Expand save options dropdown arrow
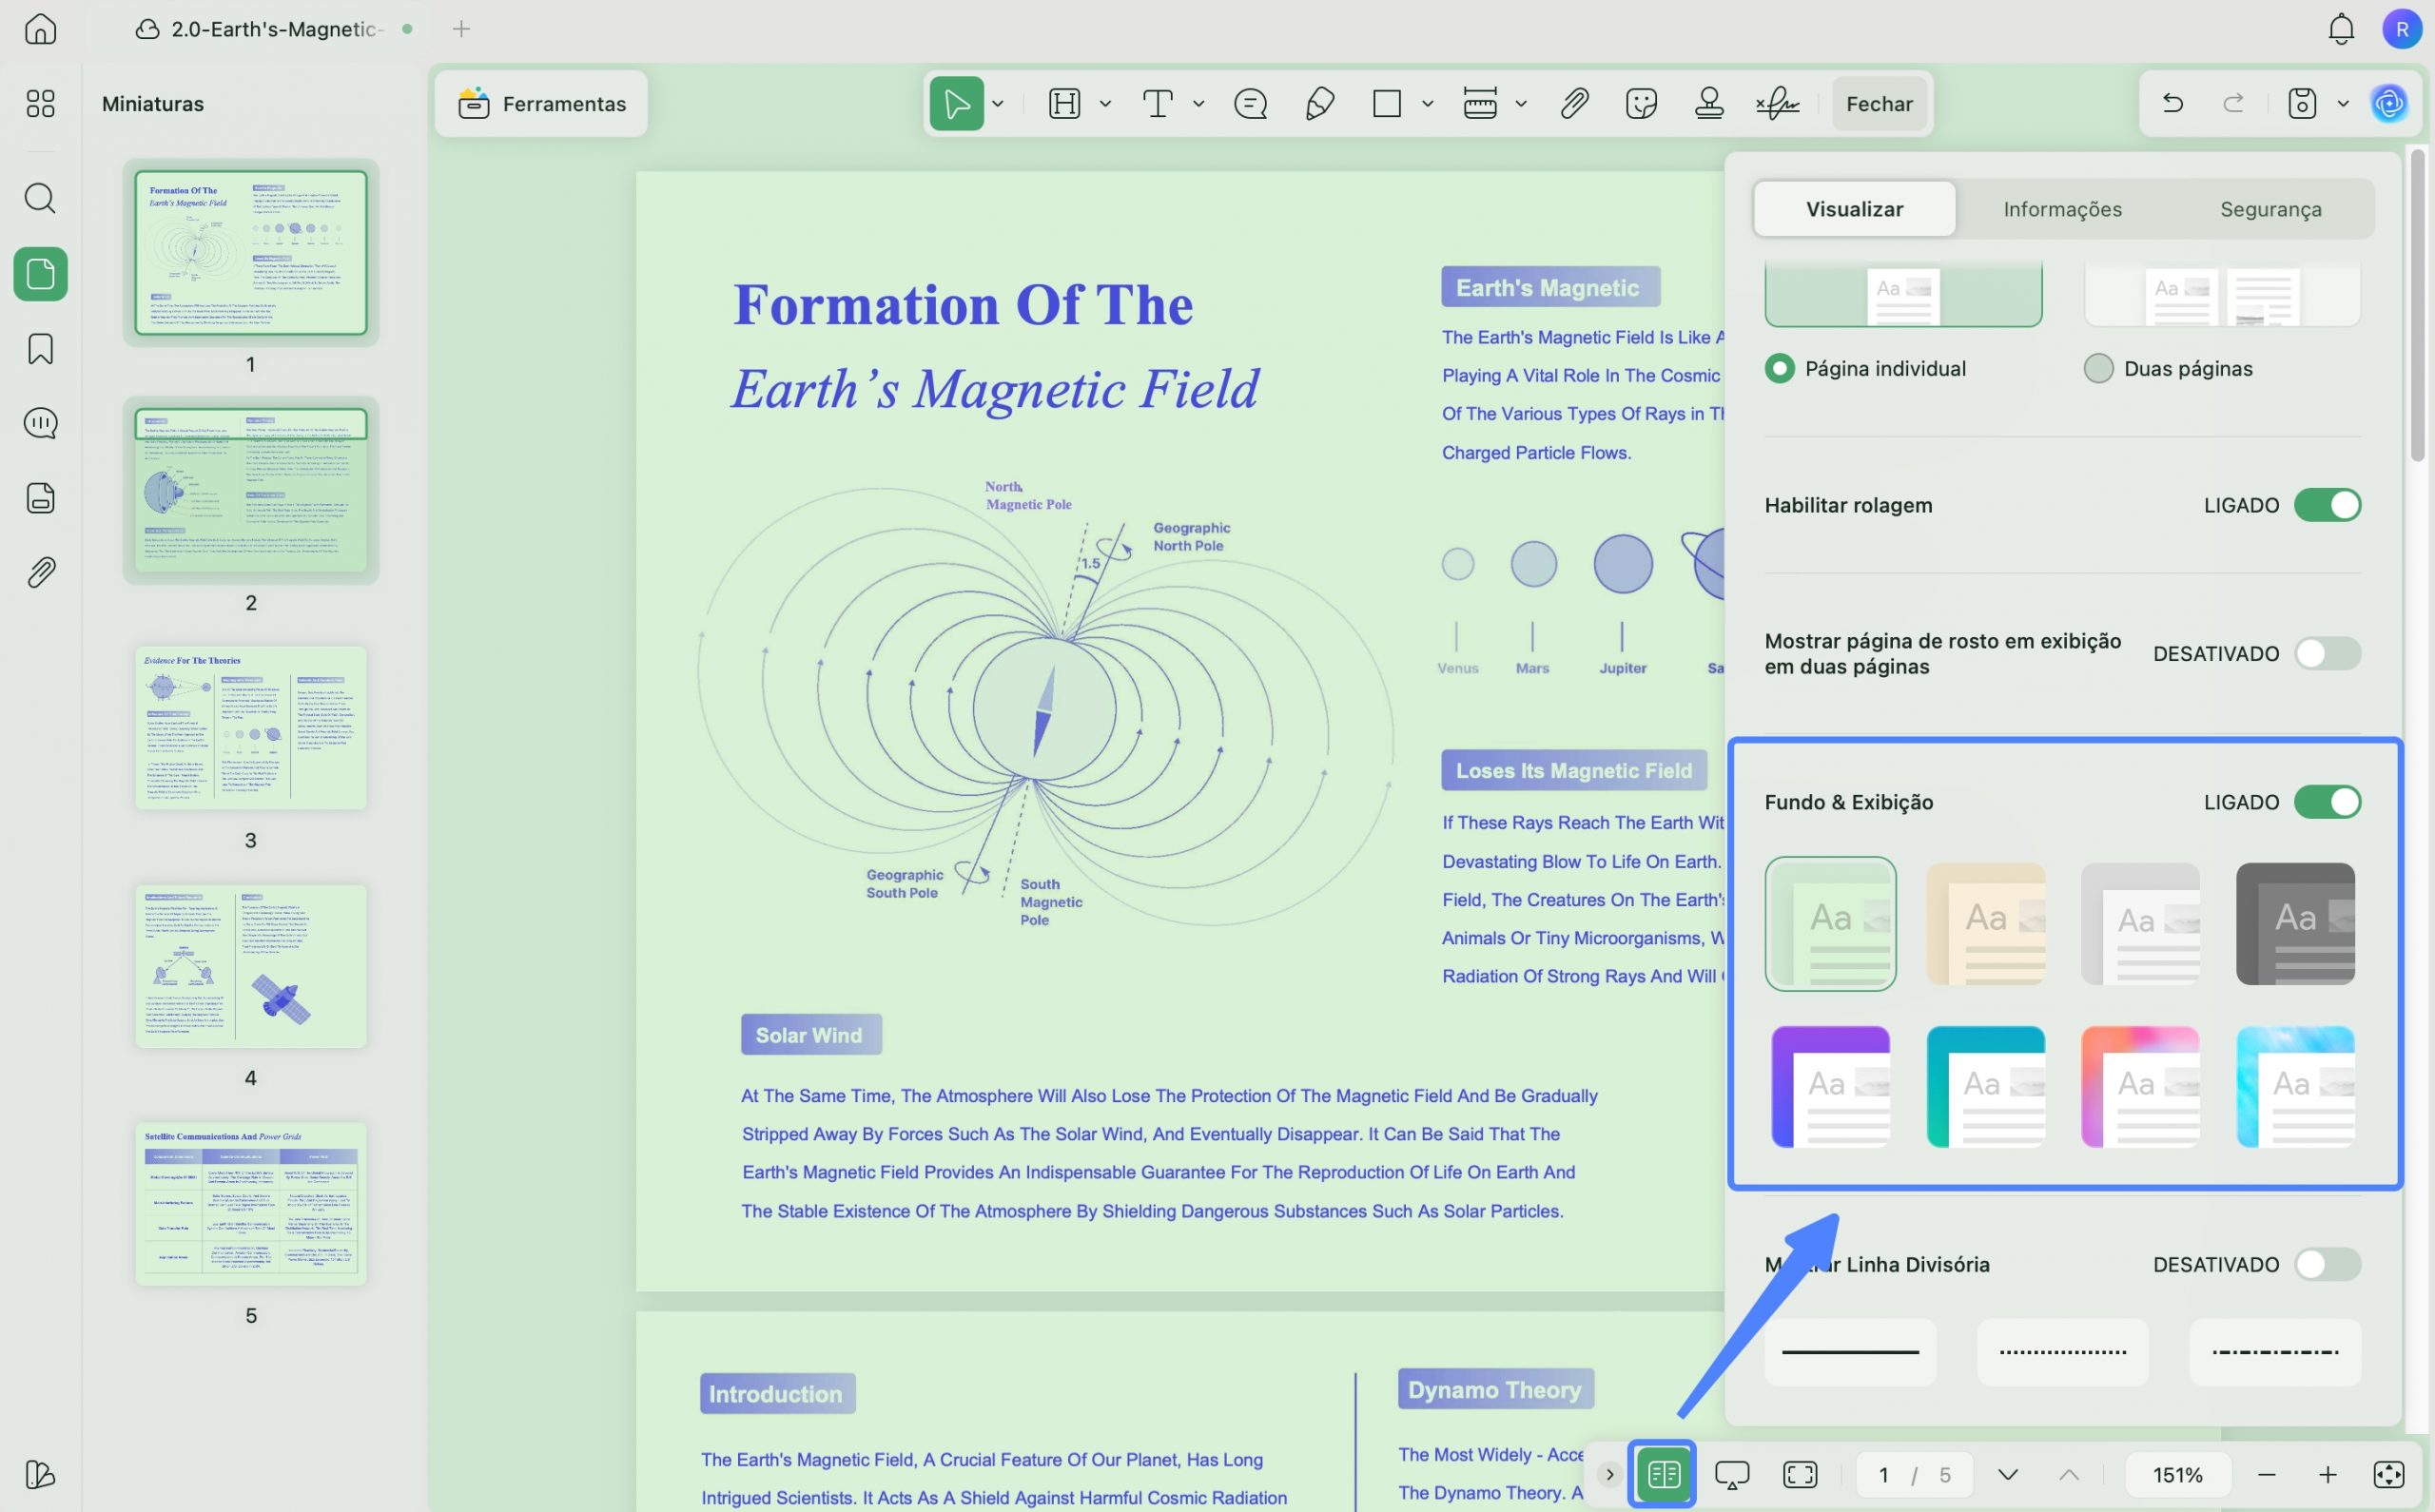The width and height of the screenshot is (2435, 1512). coord(2342,103)
